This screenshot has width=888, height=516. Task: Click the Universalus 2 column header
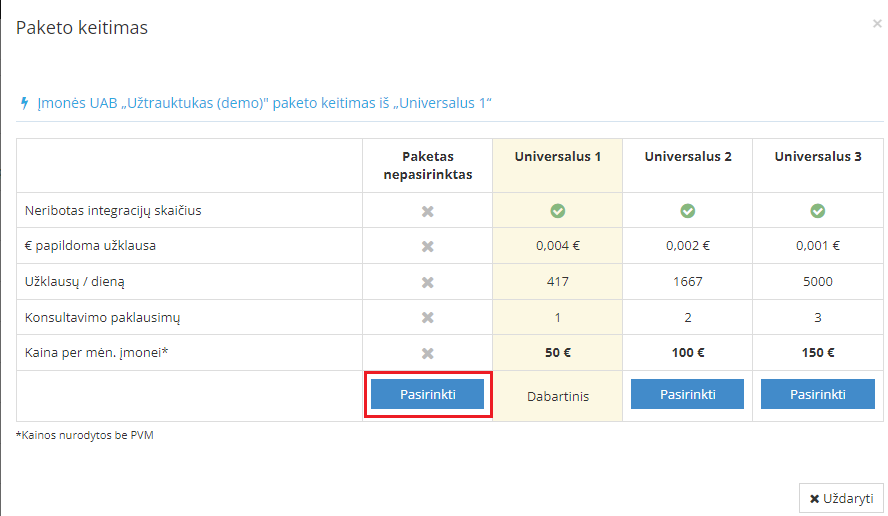point(687,157)
